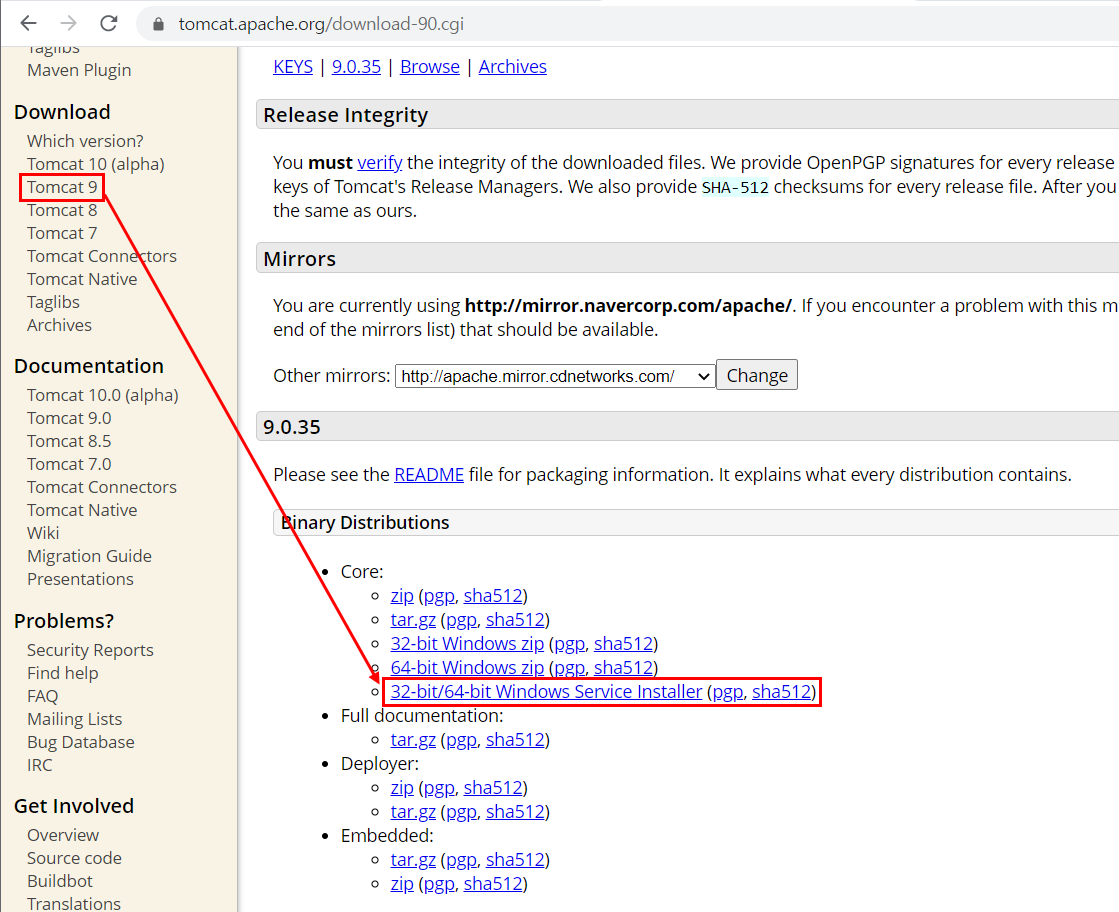Open Presentations in sidebar
The height and width of the screenshot is (912, 1119).
coord(80,579)
